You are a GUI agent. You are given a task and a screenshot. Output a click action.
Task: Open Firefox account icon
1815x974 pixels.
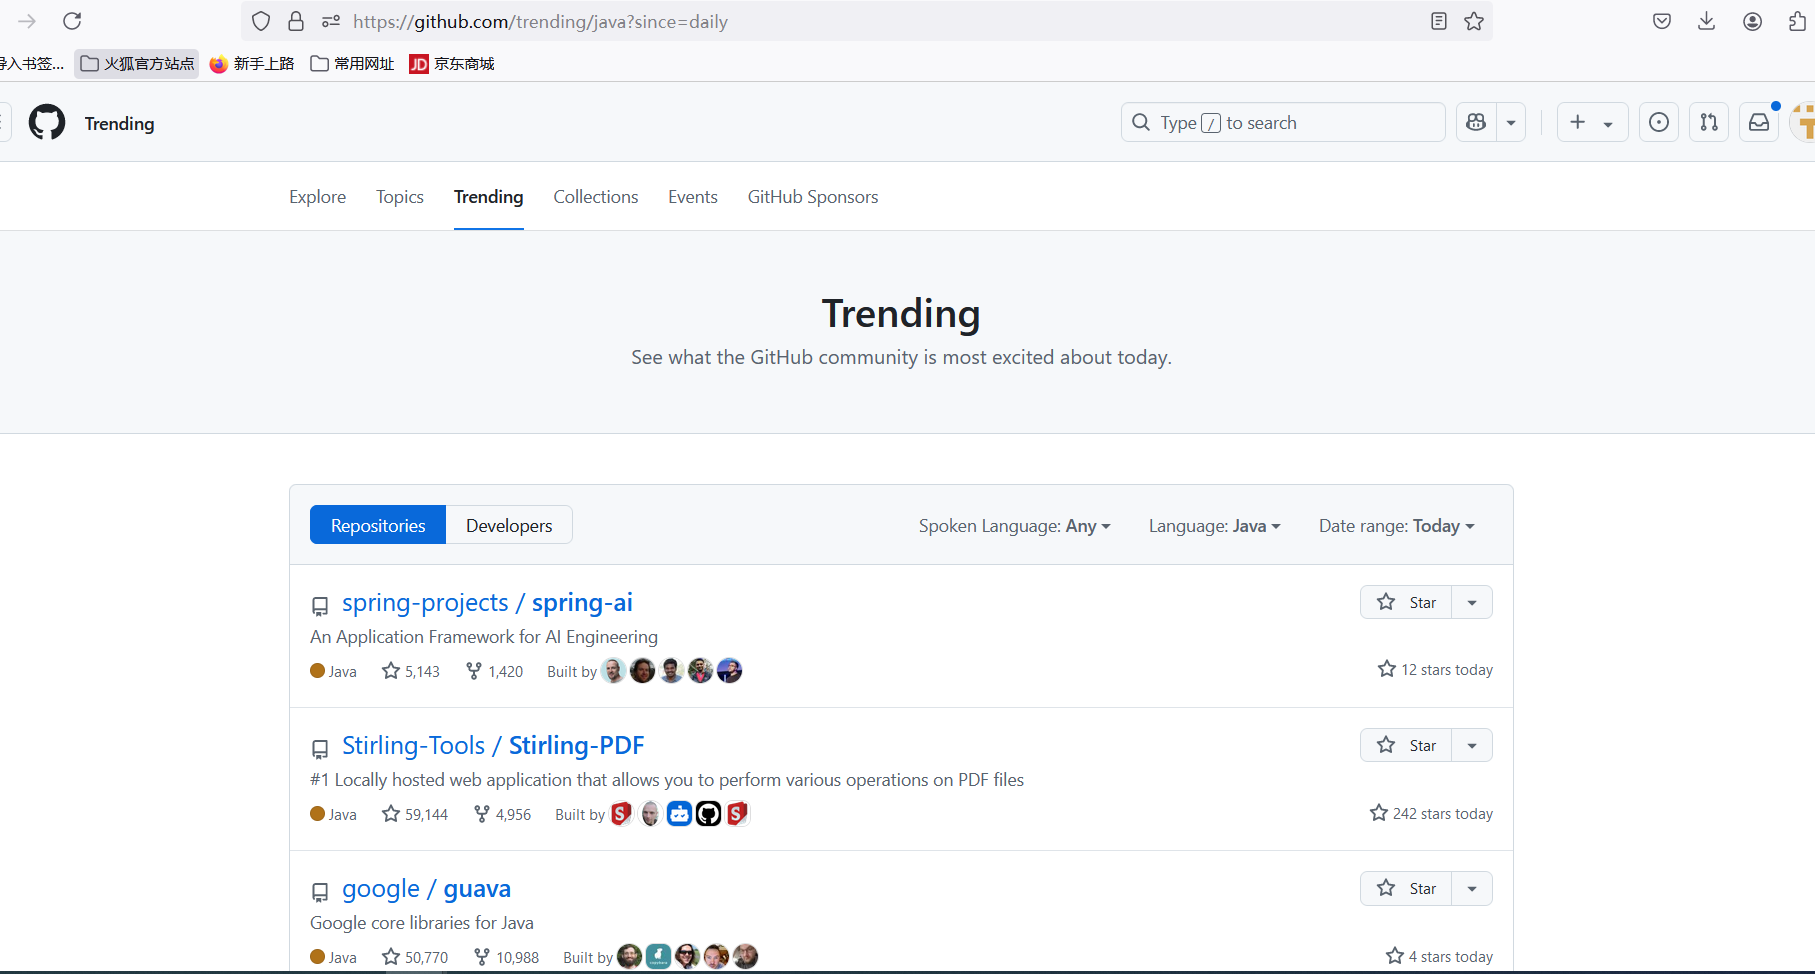pyautogui.click(x=1753, y=21)
